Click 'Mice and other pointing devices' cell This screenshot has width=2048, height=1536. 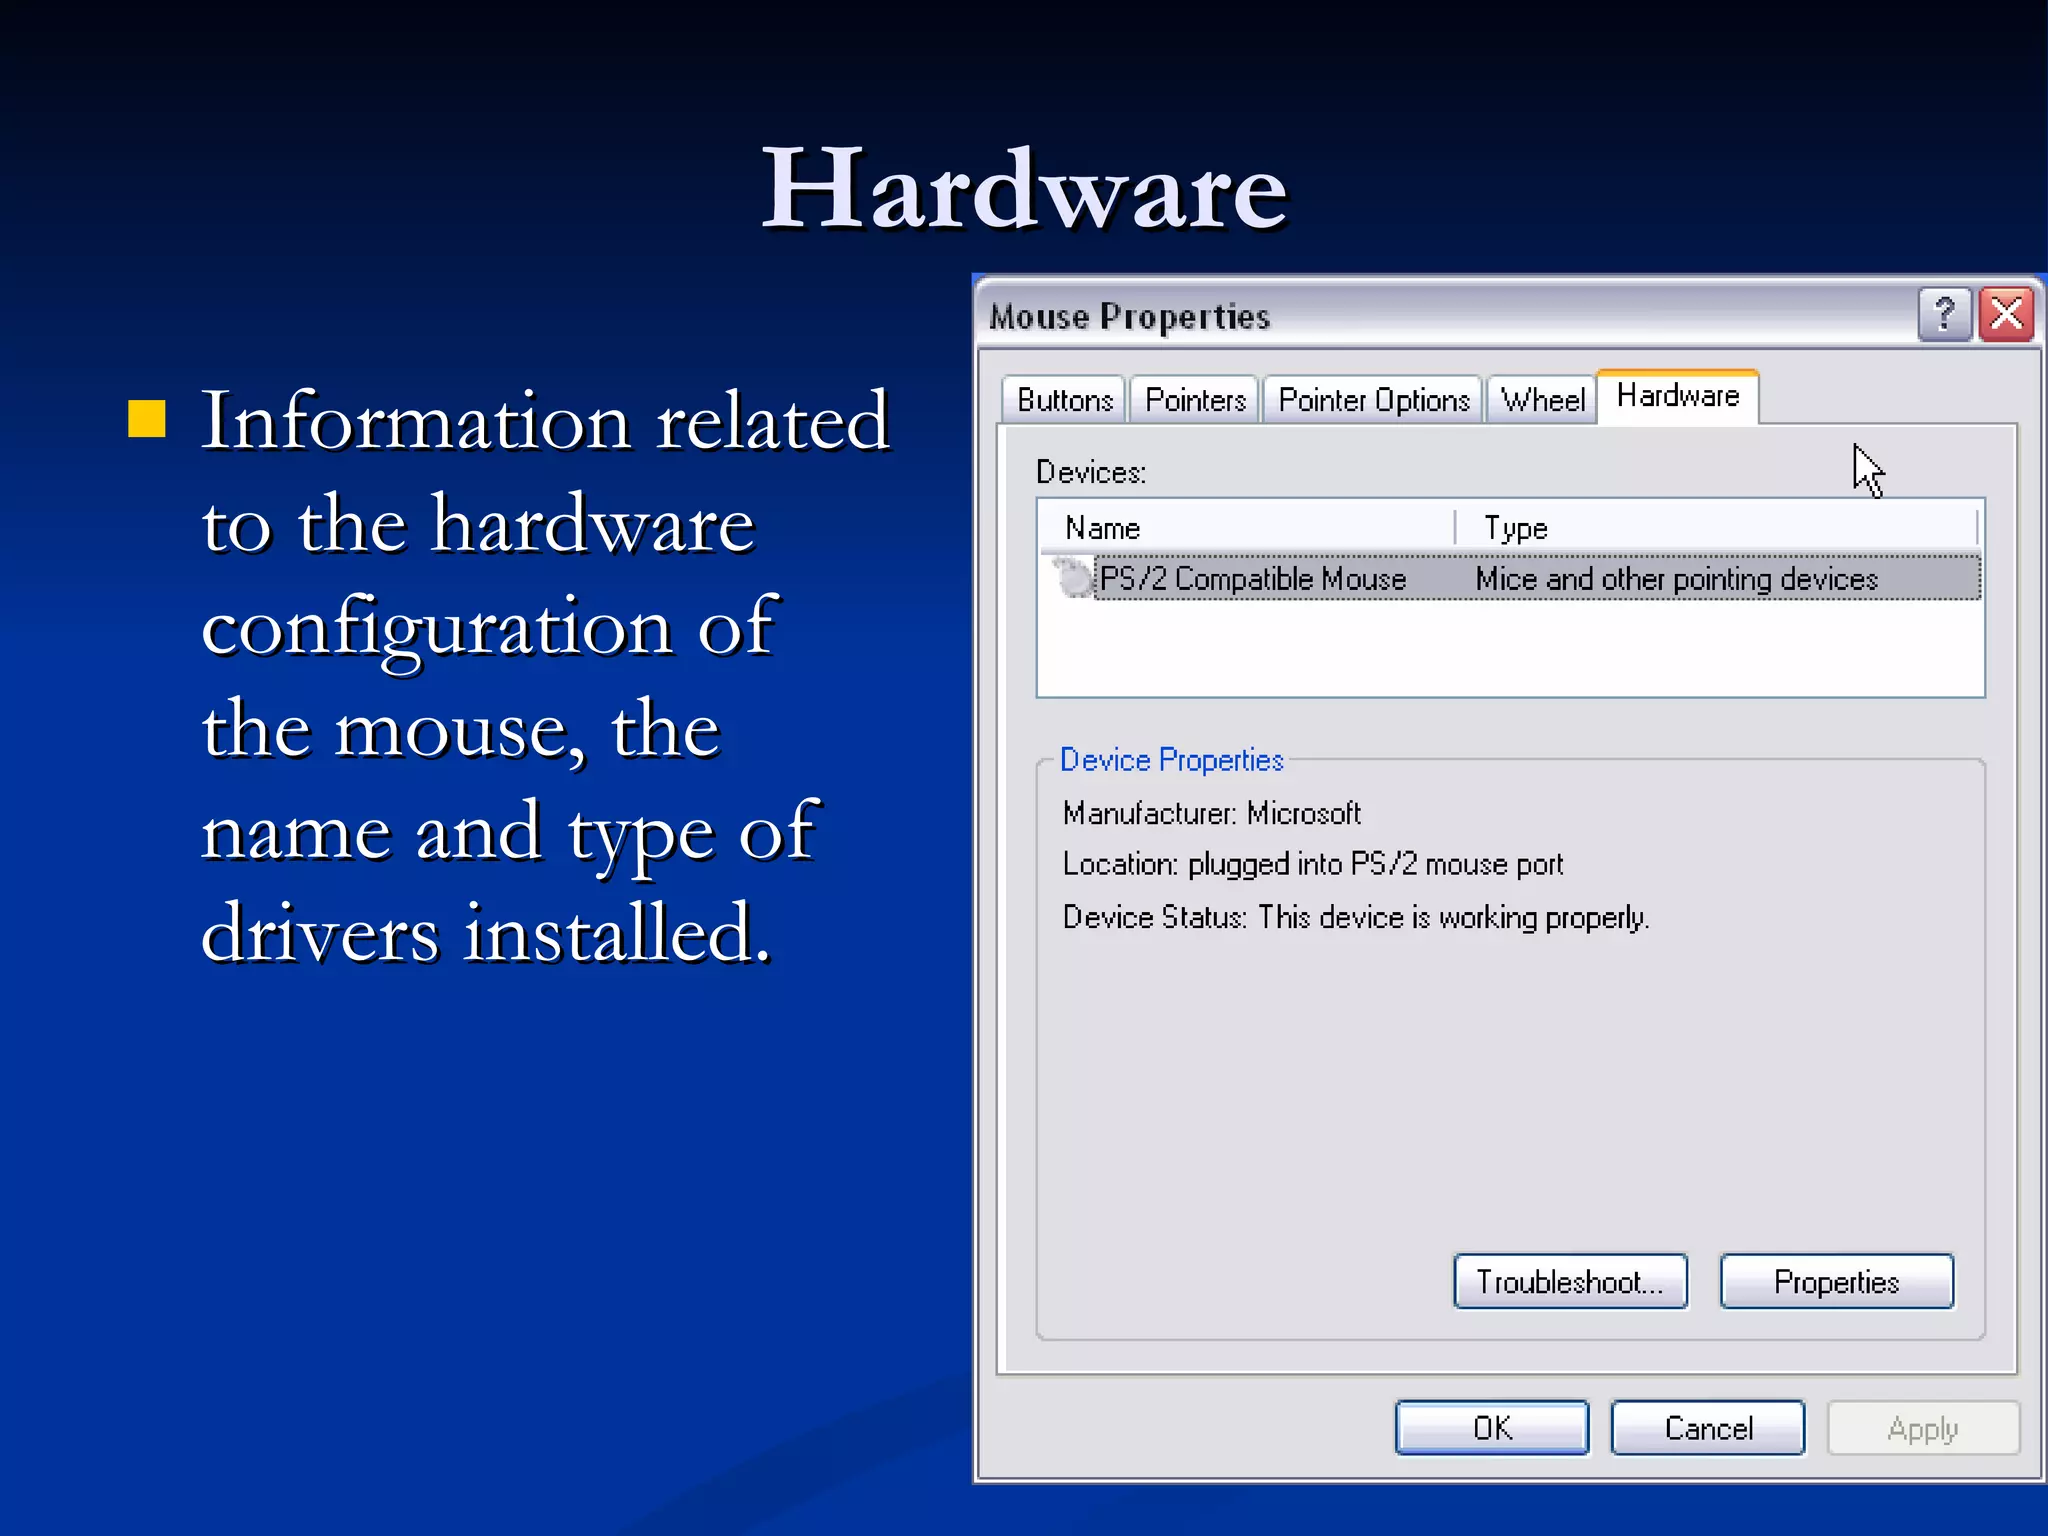pos(1677,579)
